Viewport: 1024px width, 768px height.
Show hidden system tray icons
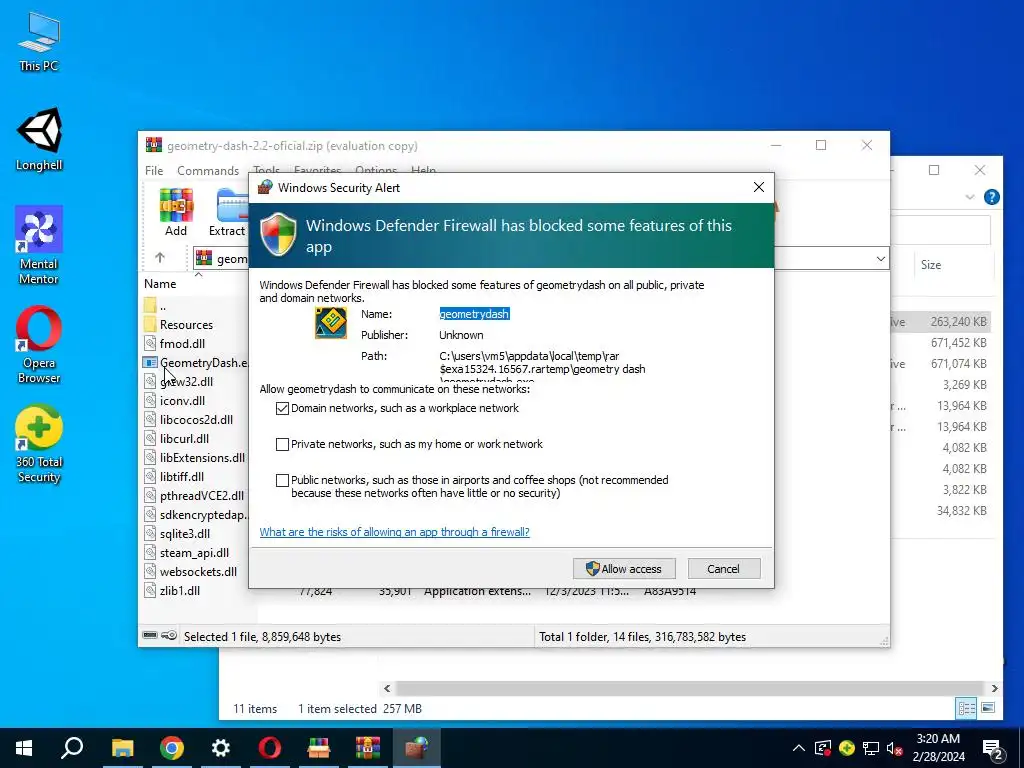pos(798,748)
